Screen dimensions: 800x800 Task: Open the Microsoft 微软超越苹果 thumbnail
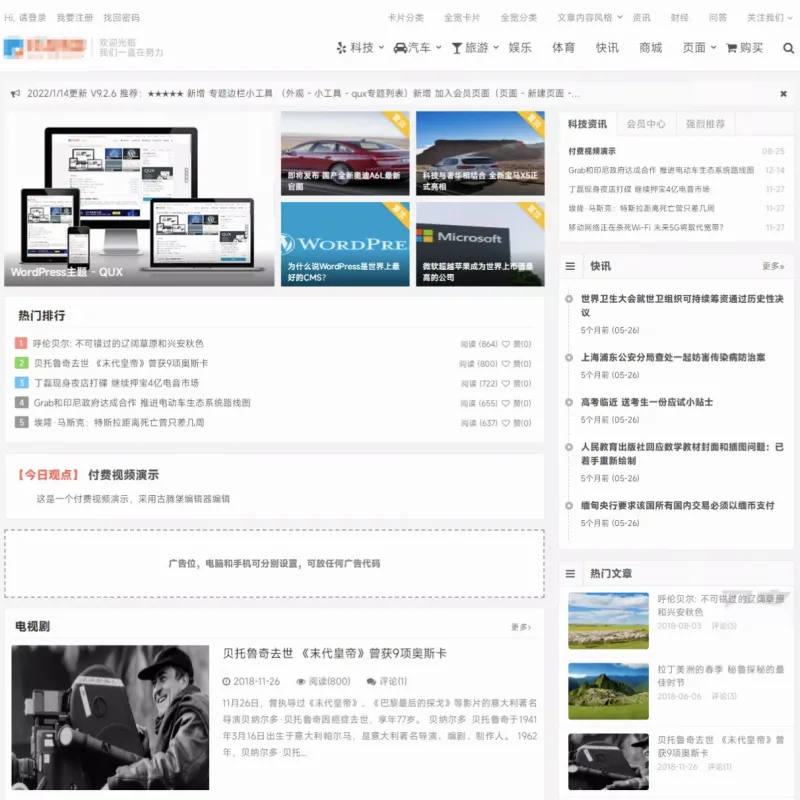coord(480,244)
